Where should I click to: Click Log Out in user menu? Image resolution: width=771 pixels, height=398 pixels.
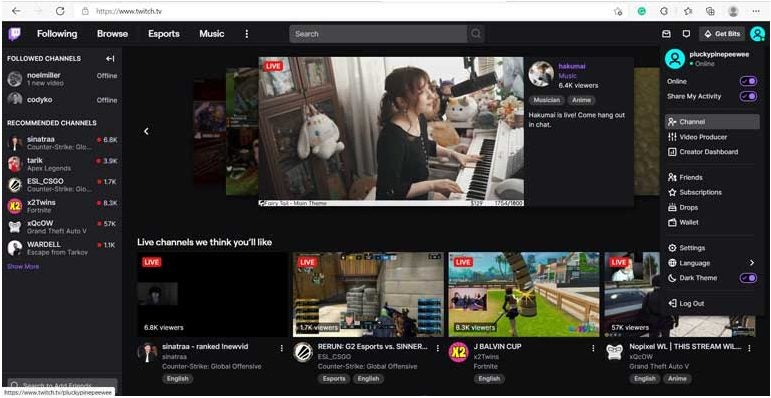[x=712, y=304]
